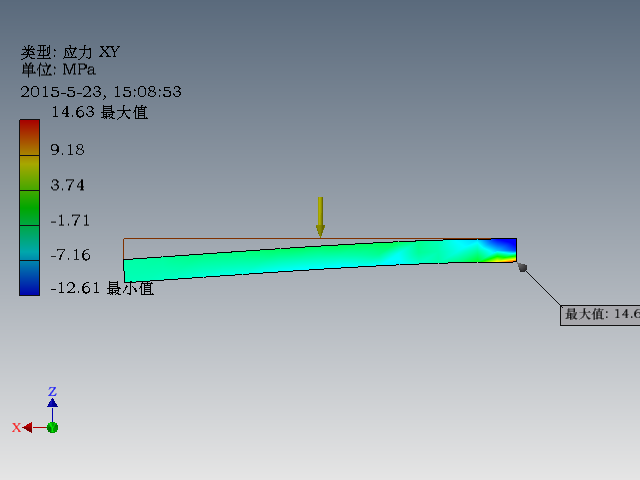Viewport: 640px width, 480px height.
Task: Click the blue Z axis arrow
Action: click(52, 402)
